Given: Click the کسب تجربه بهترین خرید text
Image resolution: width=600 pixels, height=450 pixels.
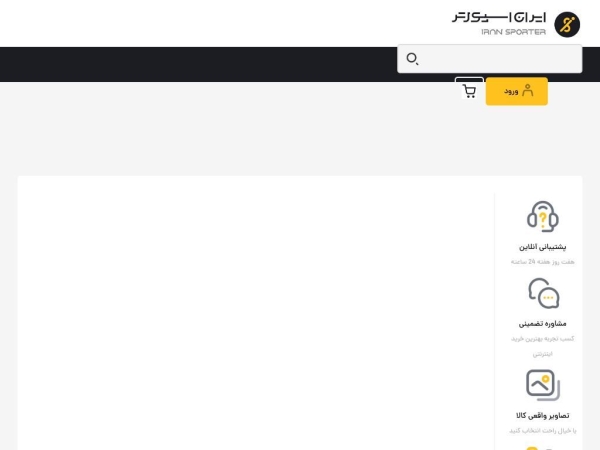Looking at the screenshot, I should click(x=543, y=339).
